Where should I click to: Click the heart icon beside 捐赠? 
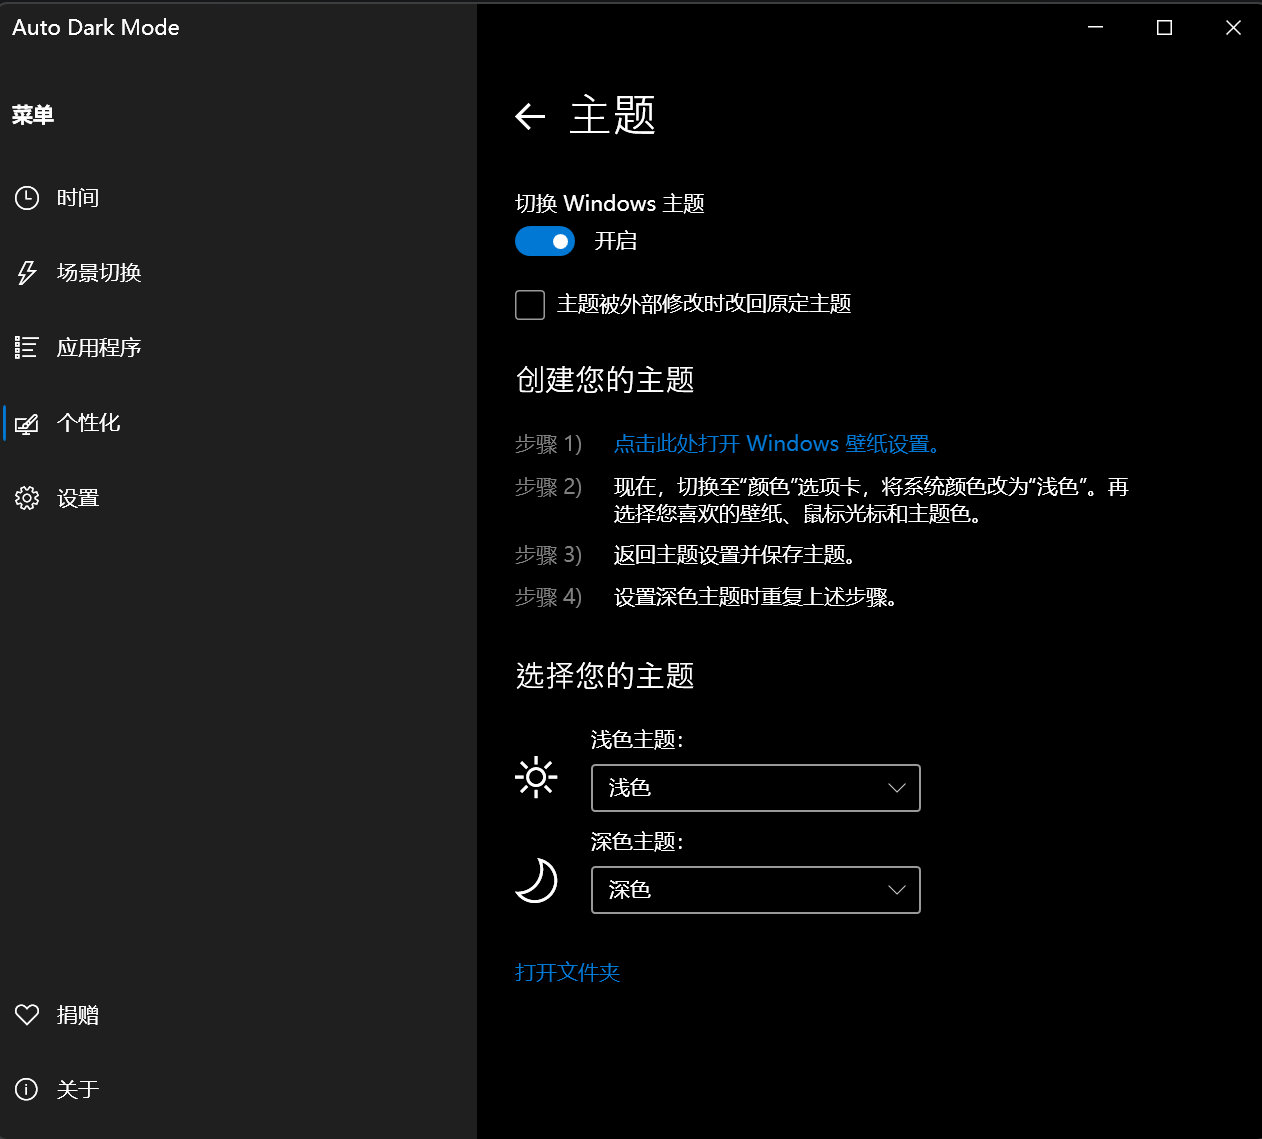pyautogui.click(x=27, y=1015)
